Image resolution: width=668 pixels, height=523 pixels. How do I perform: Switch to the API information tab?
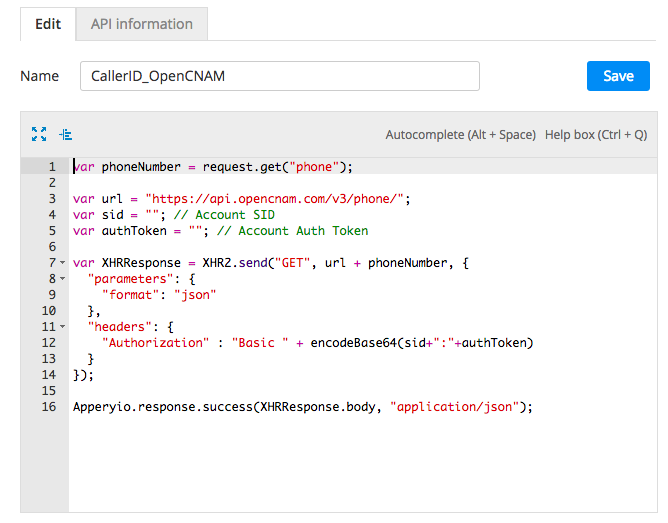pyautogui.click(x=142, y=24)
